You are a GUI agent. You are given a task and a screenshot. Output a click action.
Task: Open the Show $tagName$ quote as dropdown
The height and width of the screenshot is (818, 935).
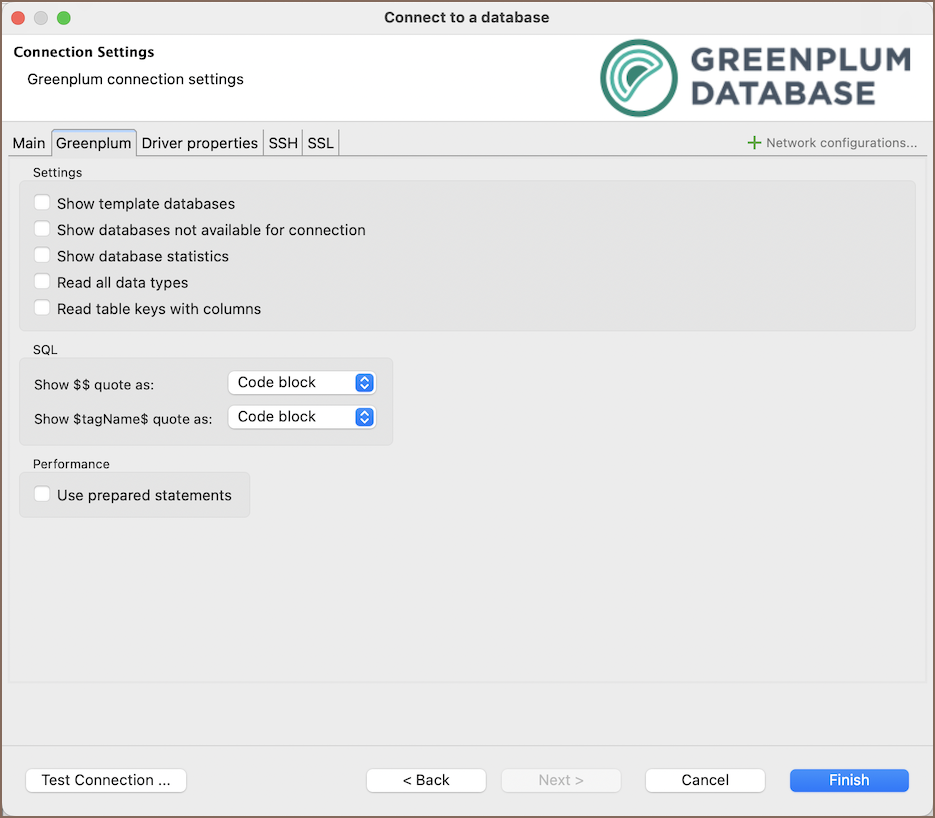pyautogui.click(x=301, y=417)
